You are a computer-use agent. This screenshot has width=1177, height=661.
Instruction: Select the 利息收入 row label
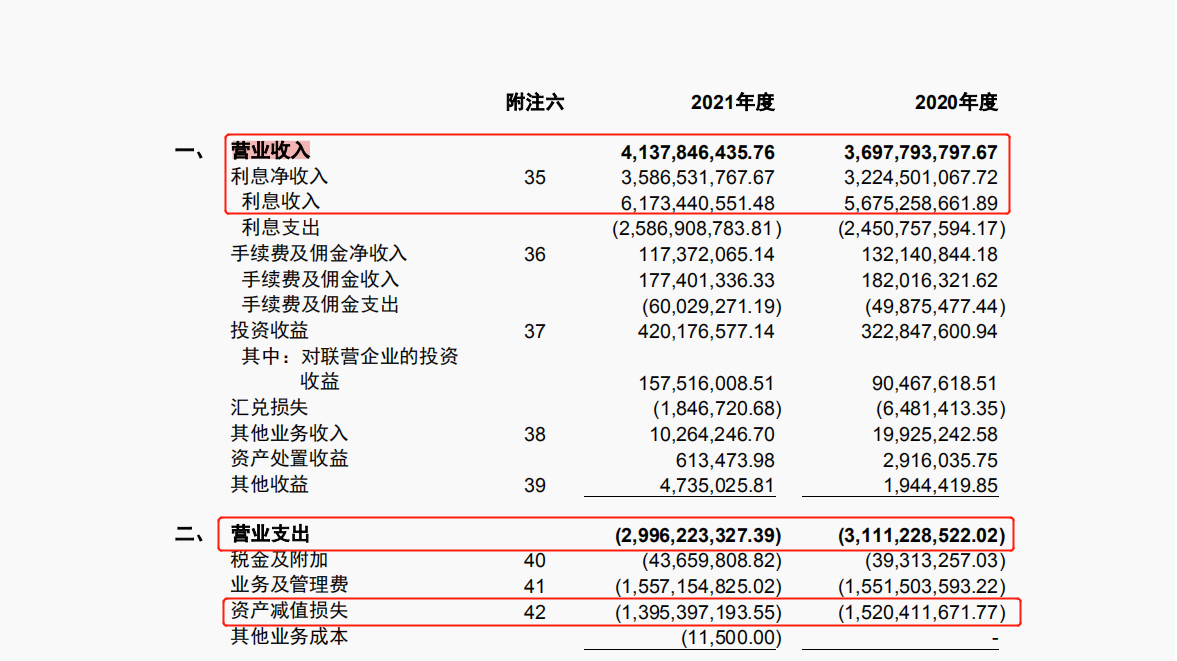281,202
